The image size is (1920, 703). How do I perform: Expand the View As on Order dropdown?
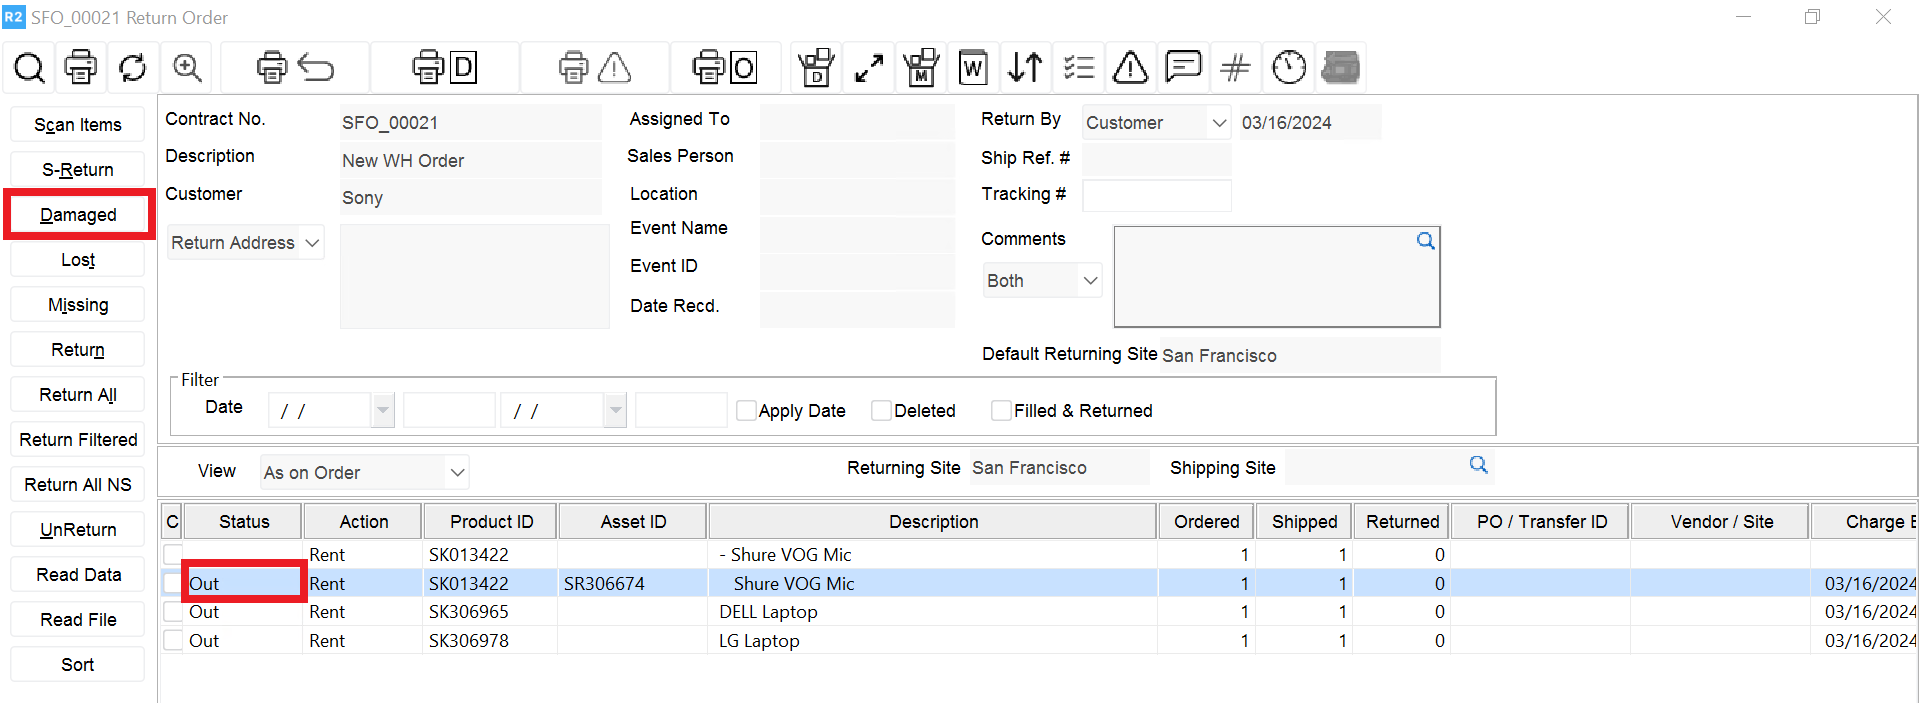457,473
